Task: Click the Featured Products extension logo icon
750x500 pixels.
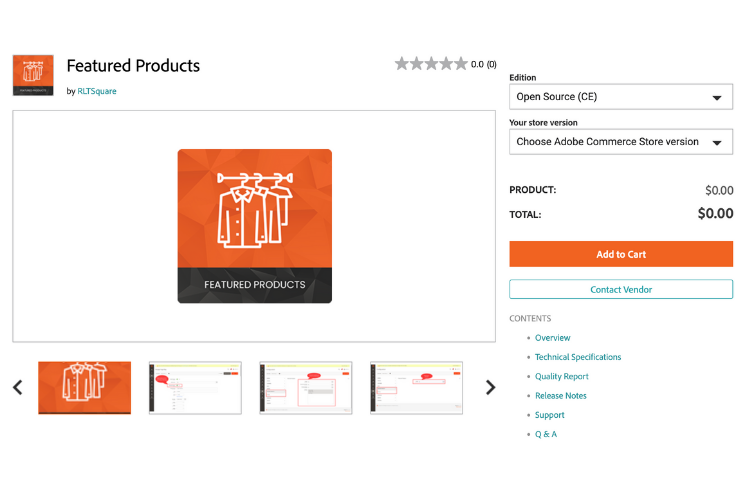Action: point(33,75)
